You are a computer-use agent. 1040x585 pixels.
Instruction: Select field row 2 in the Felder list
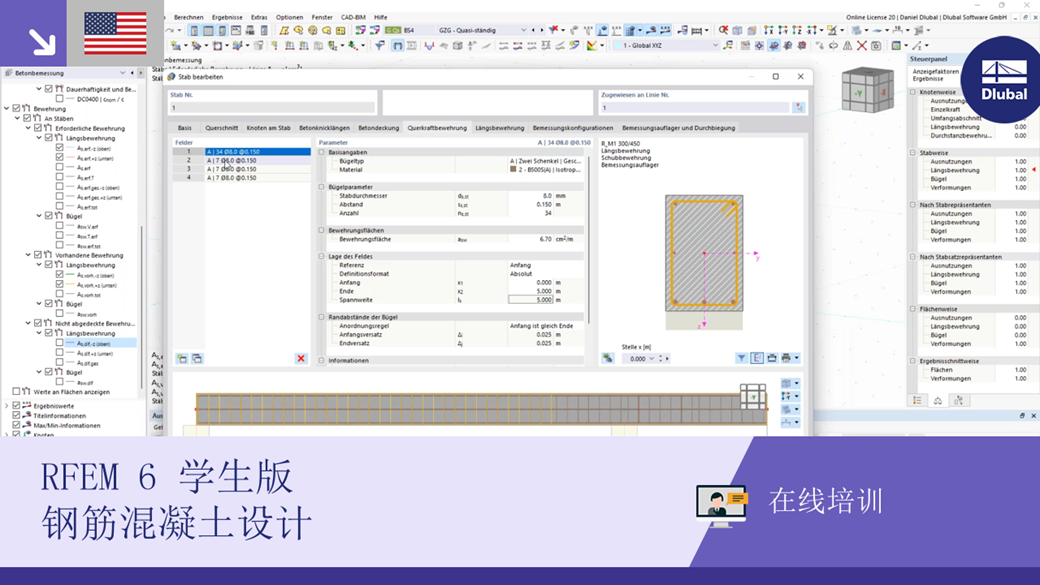[x=241, y=161]
